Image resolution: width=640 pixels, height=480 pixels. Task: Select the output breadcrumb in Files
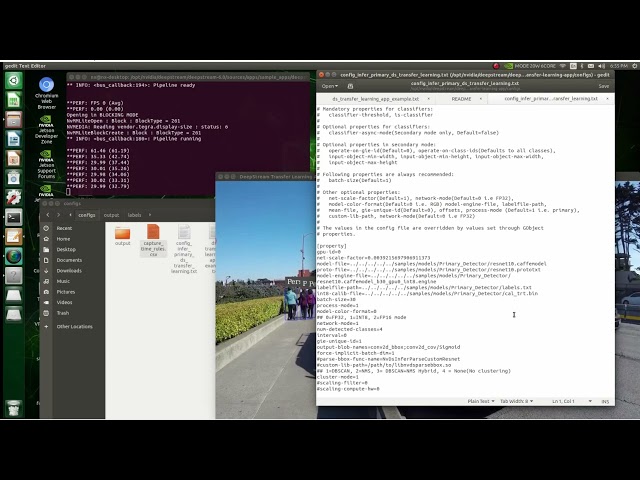(111, 215)
